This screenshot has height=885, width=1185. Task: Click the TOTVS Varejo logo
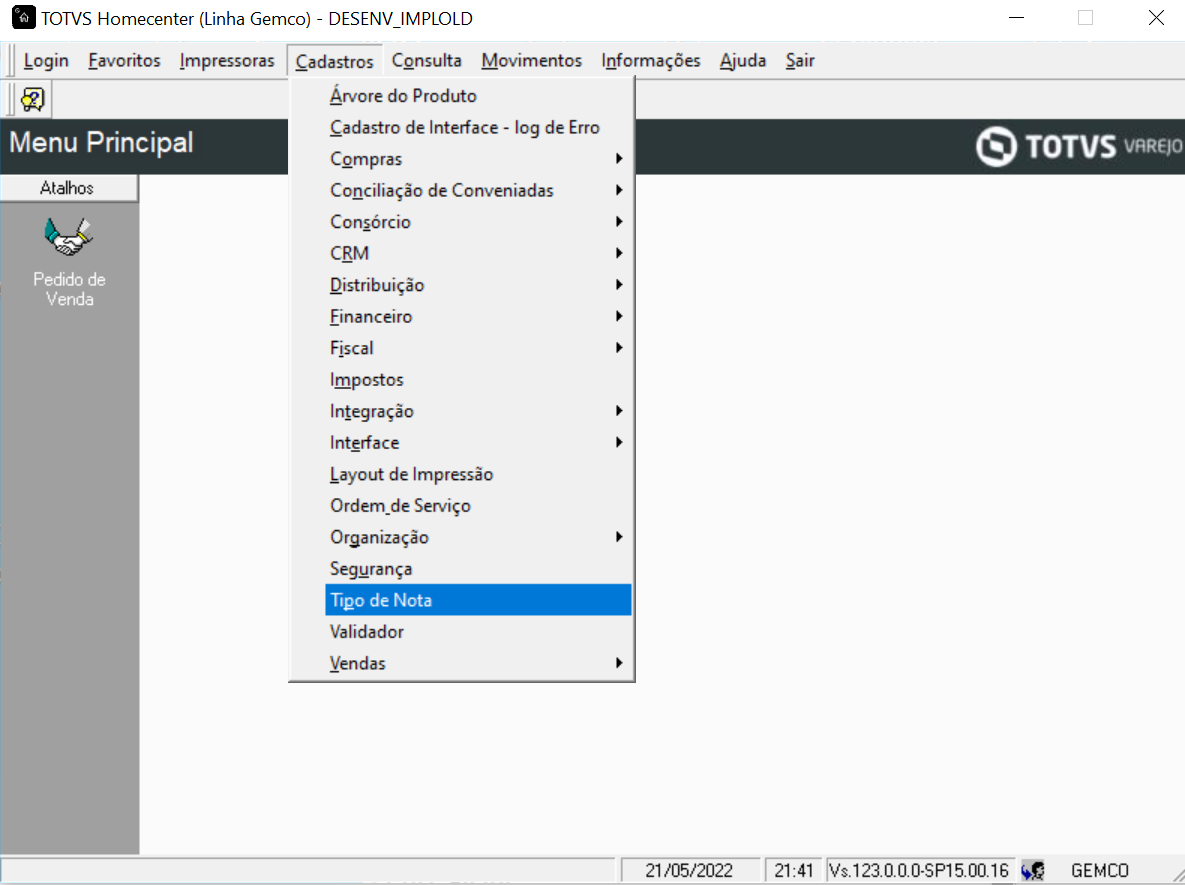pos(1078,146)
